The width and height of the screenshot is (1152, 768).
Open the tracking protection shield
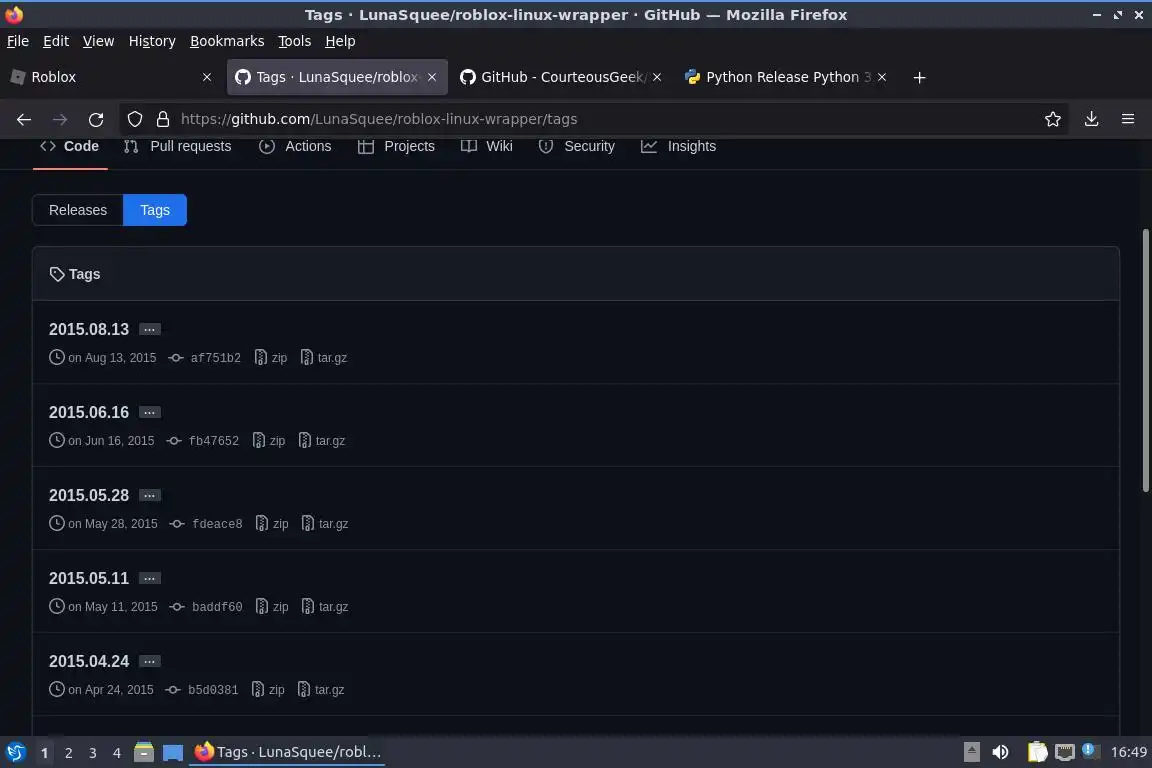(x=135, y=119)
